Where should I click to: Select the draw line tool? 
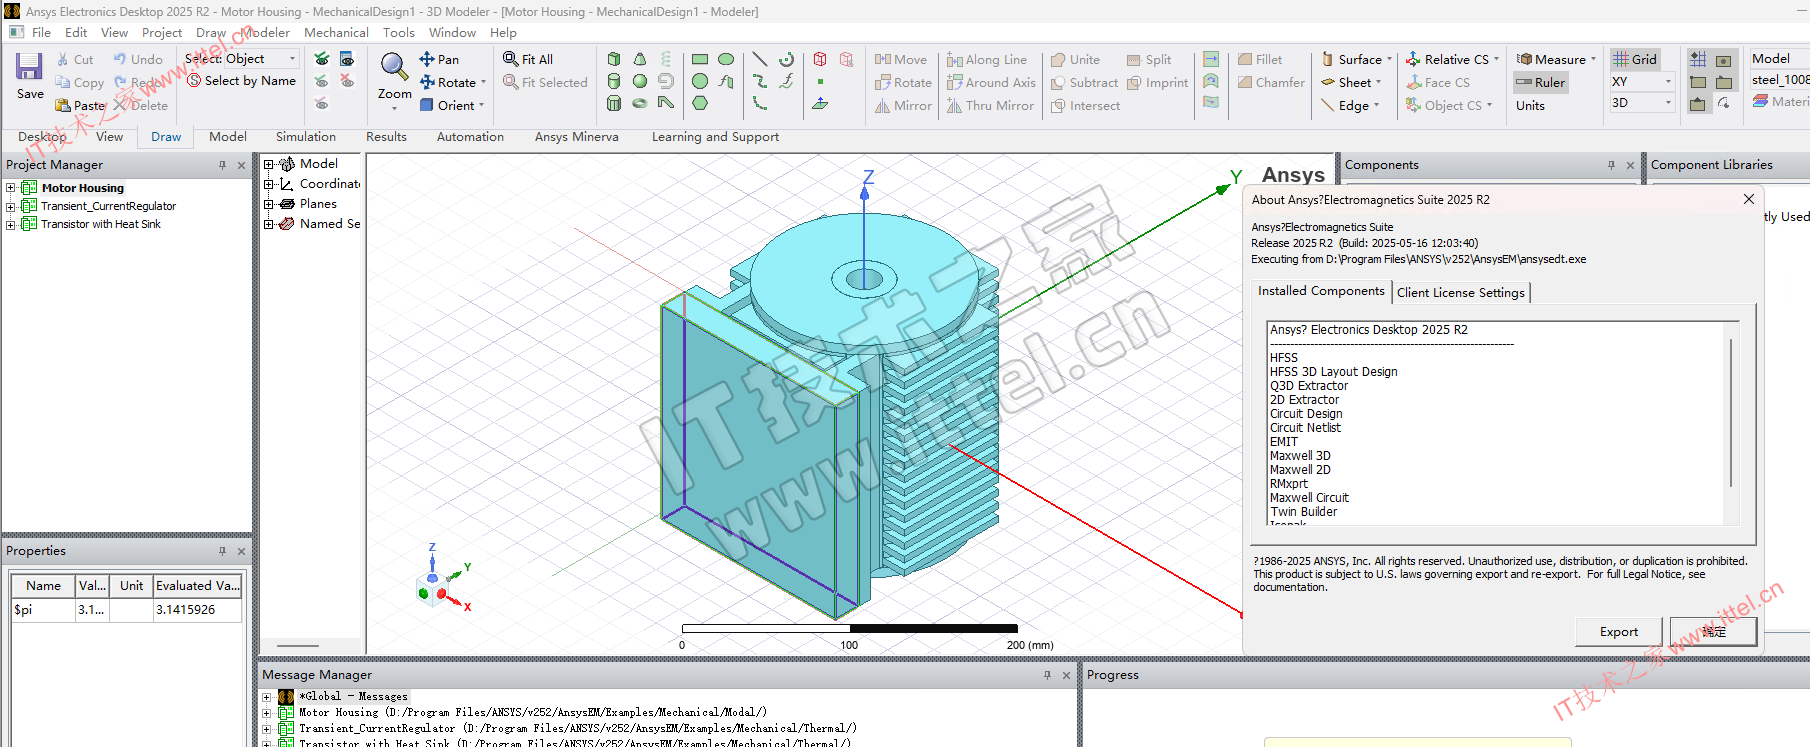pyautogui.click(x=760, y=59)
